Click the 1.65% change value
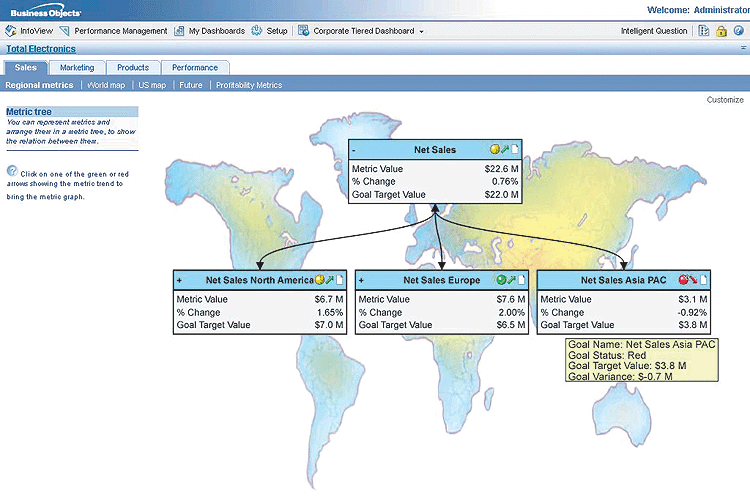This screenshot has width=750, height=498. tap(330, 312)
